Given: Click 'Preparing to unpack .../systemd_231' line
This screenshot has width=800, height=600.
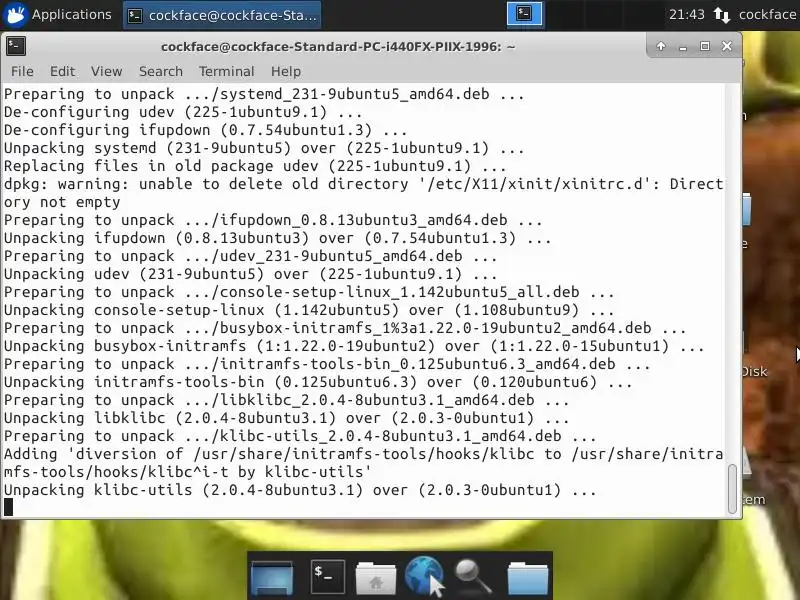Looking at the screenshot, I should tap(264, 94).
